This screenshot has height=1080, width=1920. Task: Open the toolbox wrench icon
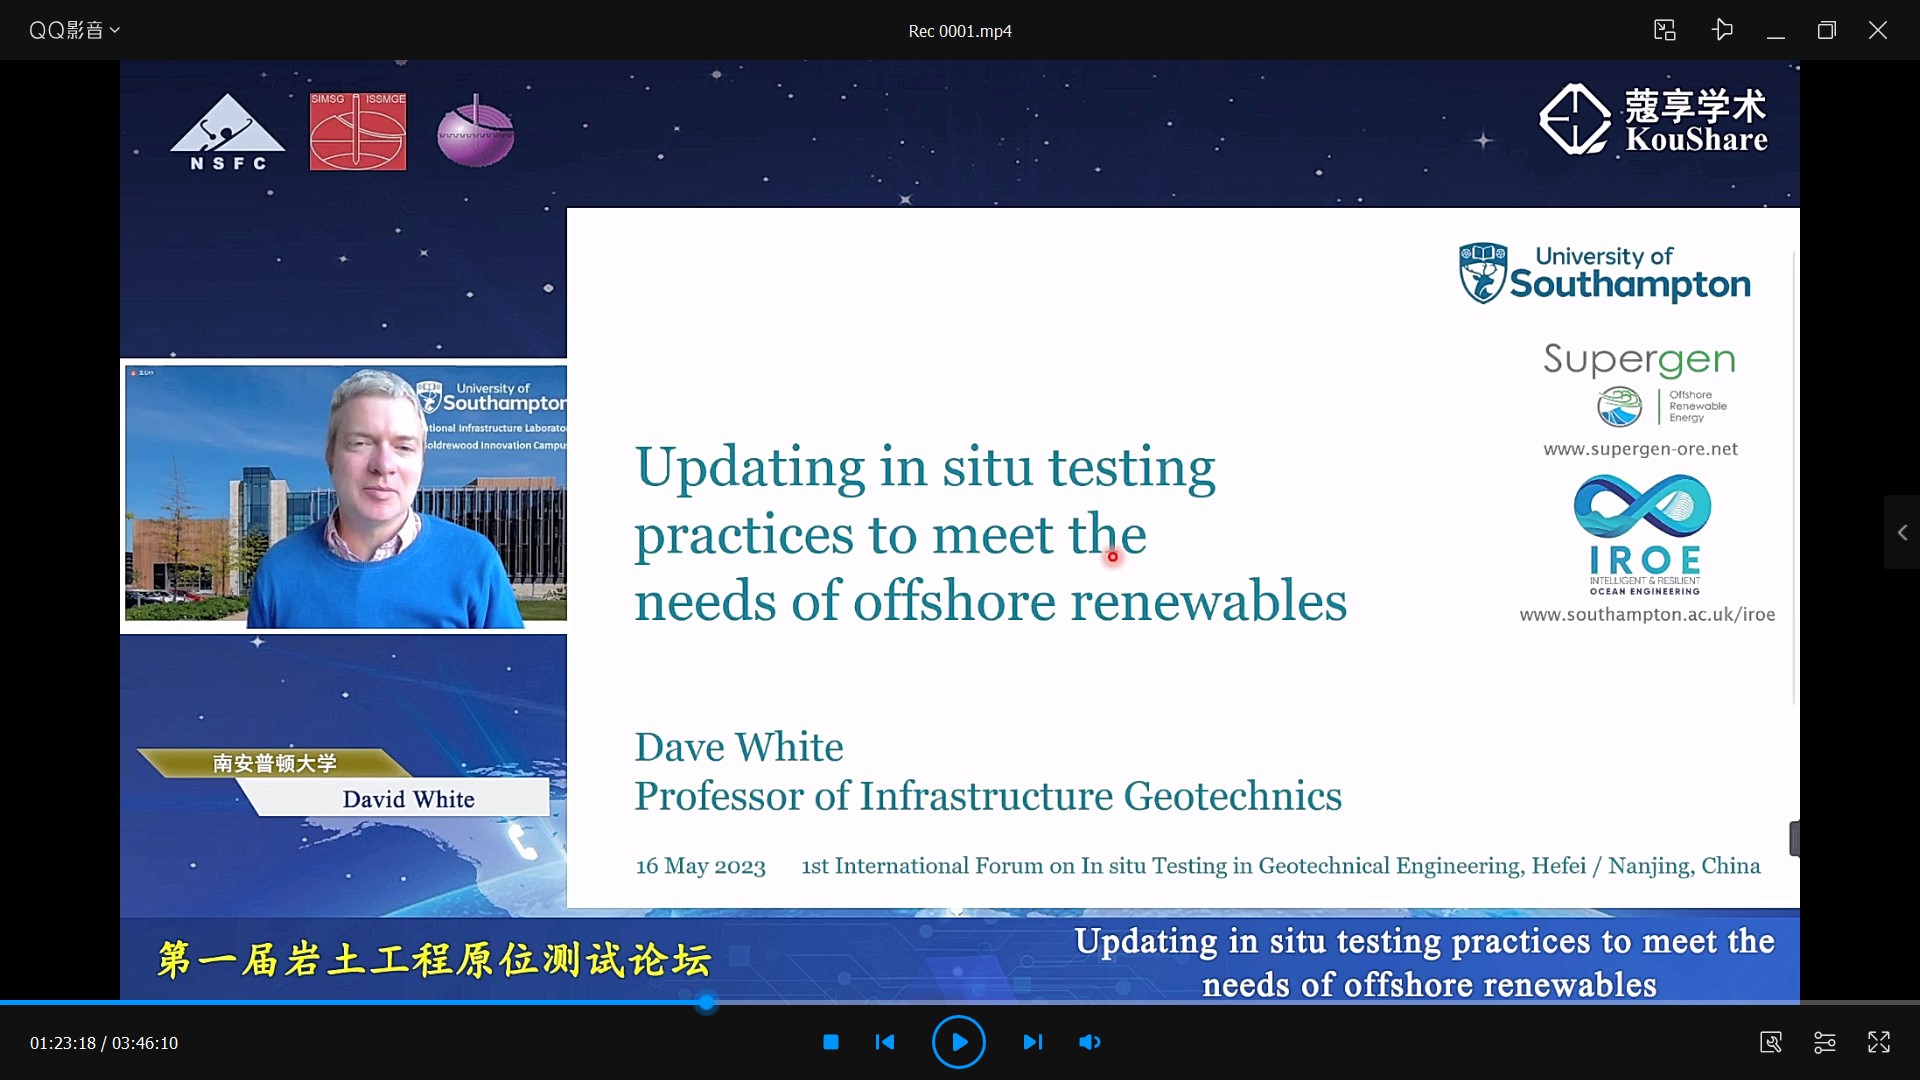pos(1770,1042)
